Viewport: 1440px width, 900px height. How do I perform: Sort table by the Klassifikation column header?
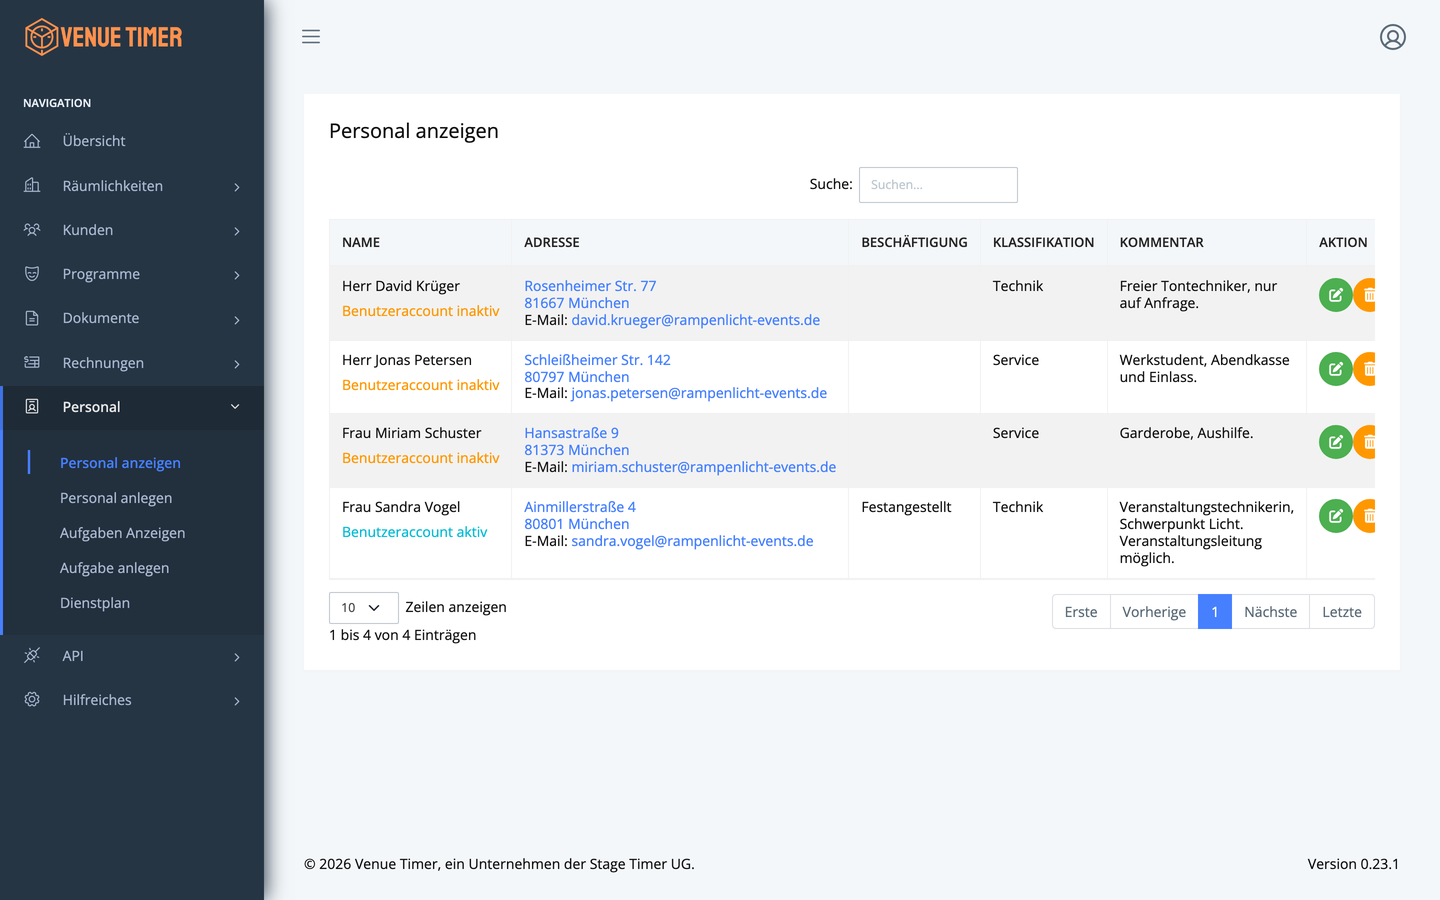tap(1043, 242)
